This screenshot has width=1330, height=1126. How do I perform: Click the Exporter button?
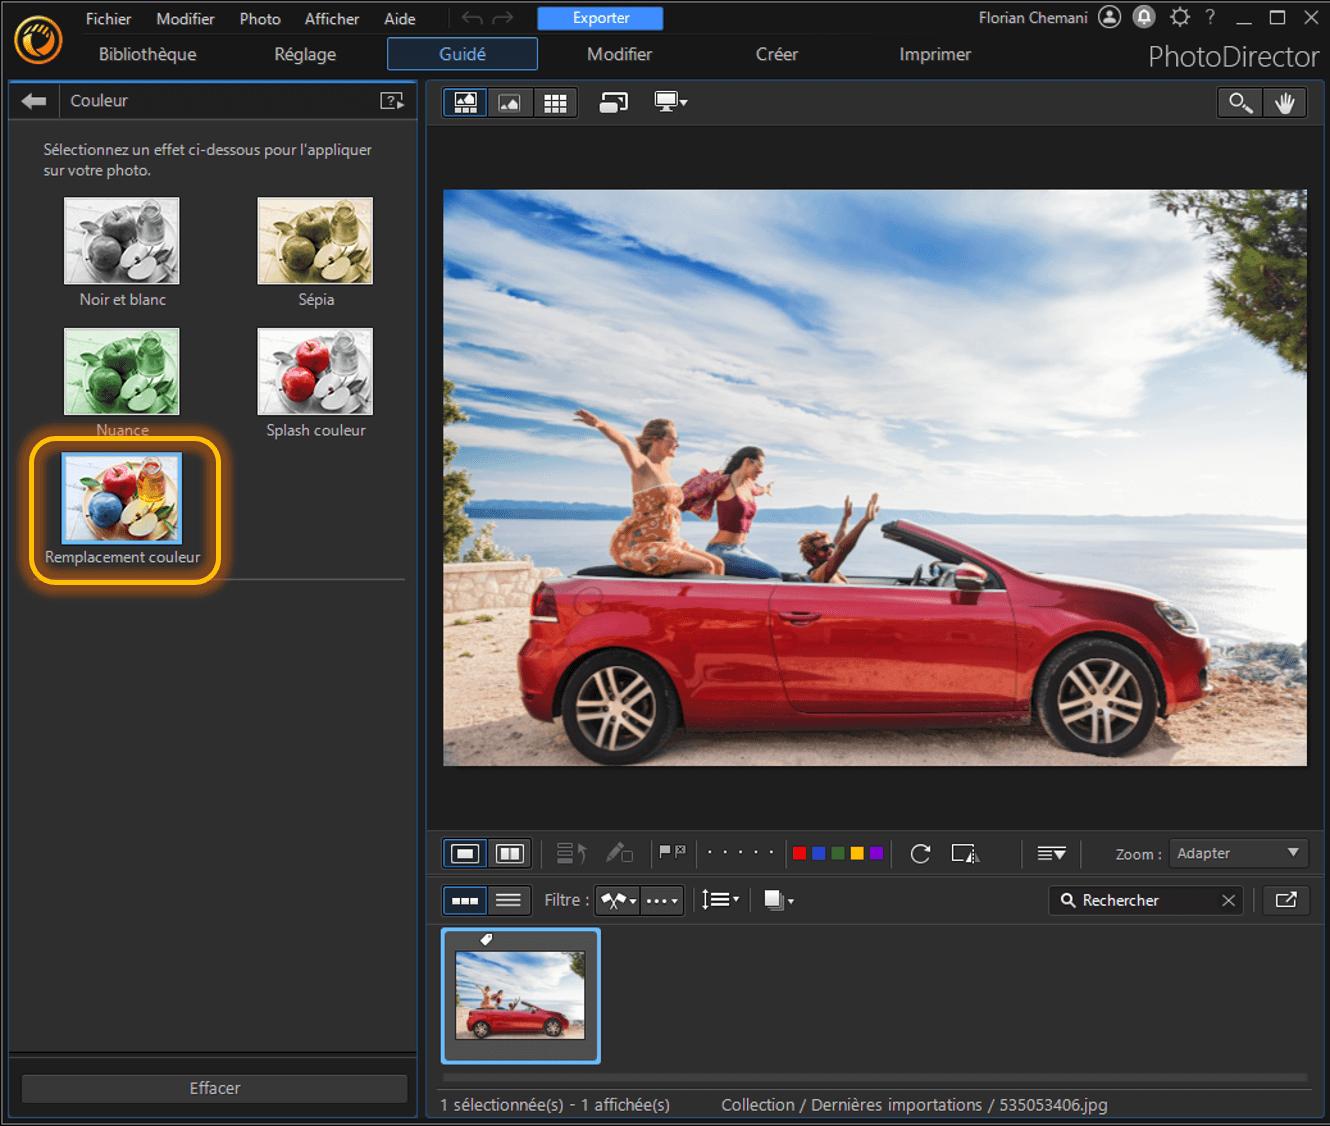[x=600, y=18]
